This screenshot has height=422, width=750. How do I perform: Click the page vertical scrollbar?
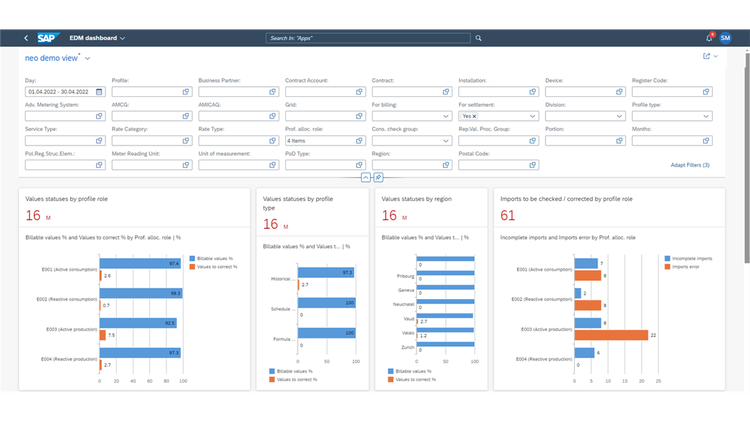(747, 158)
